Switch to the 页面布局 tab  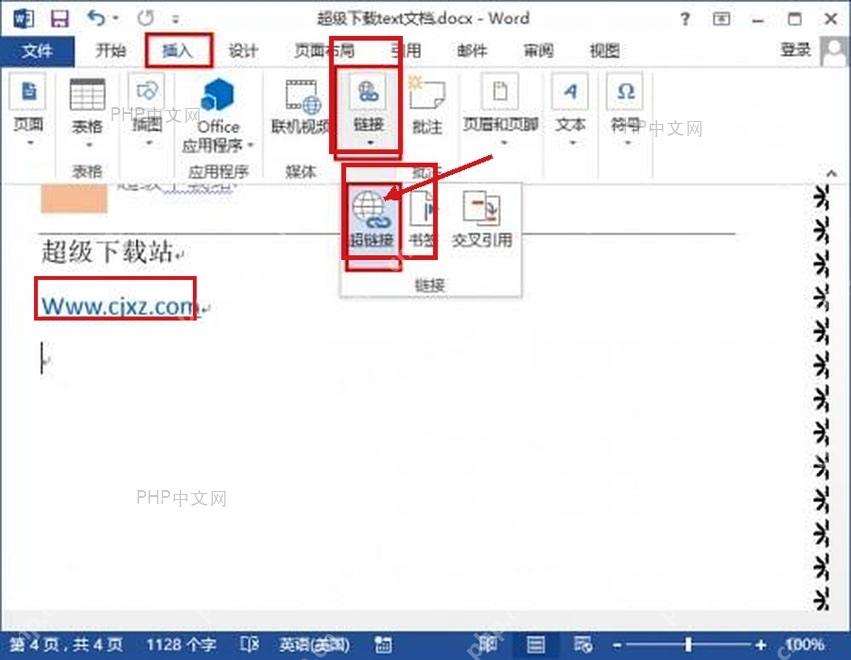coord(324,51)
